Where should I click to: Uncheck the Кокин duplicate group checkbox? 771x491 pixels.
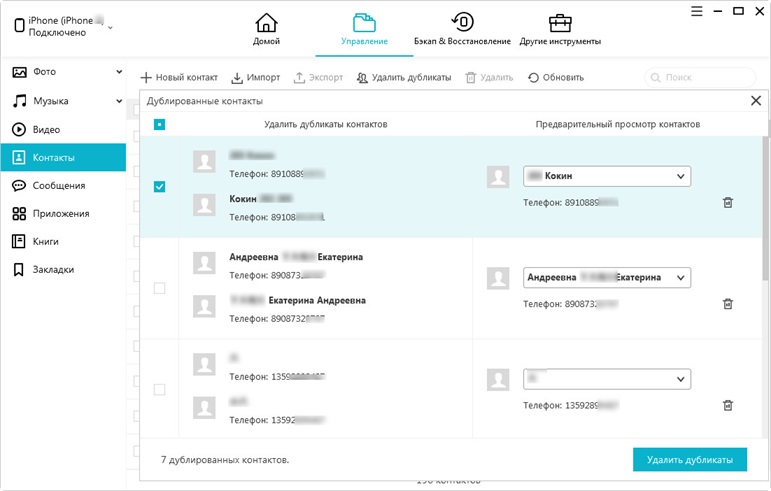pos(159,186)
